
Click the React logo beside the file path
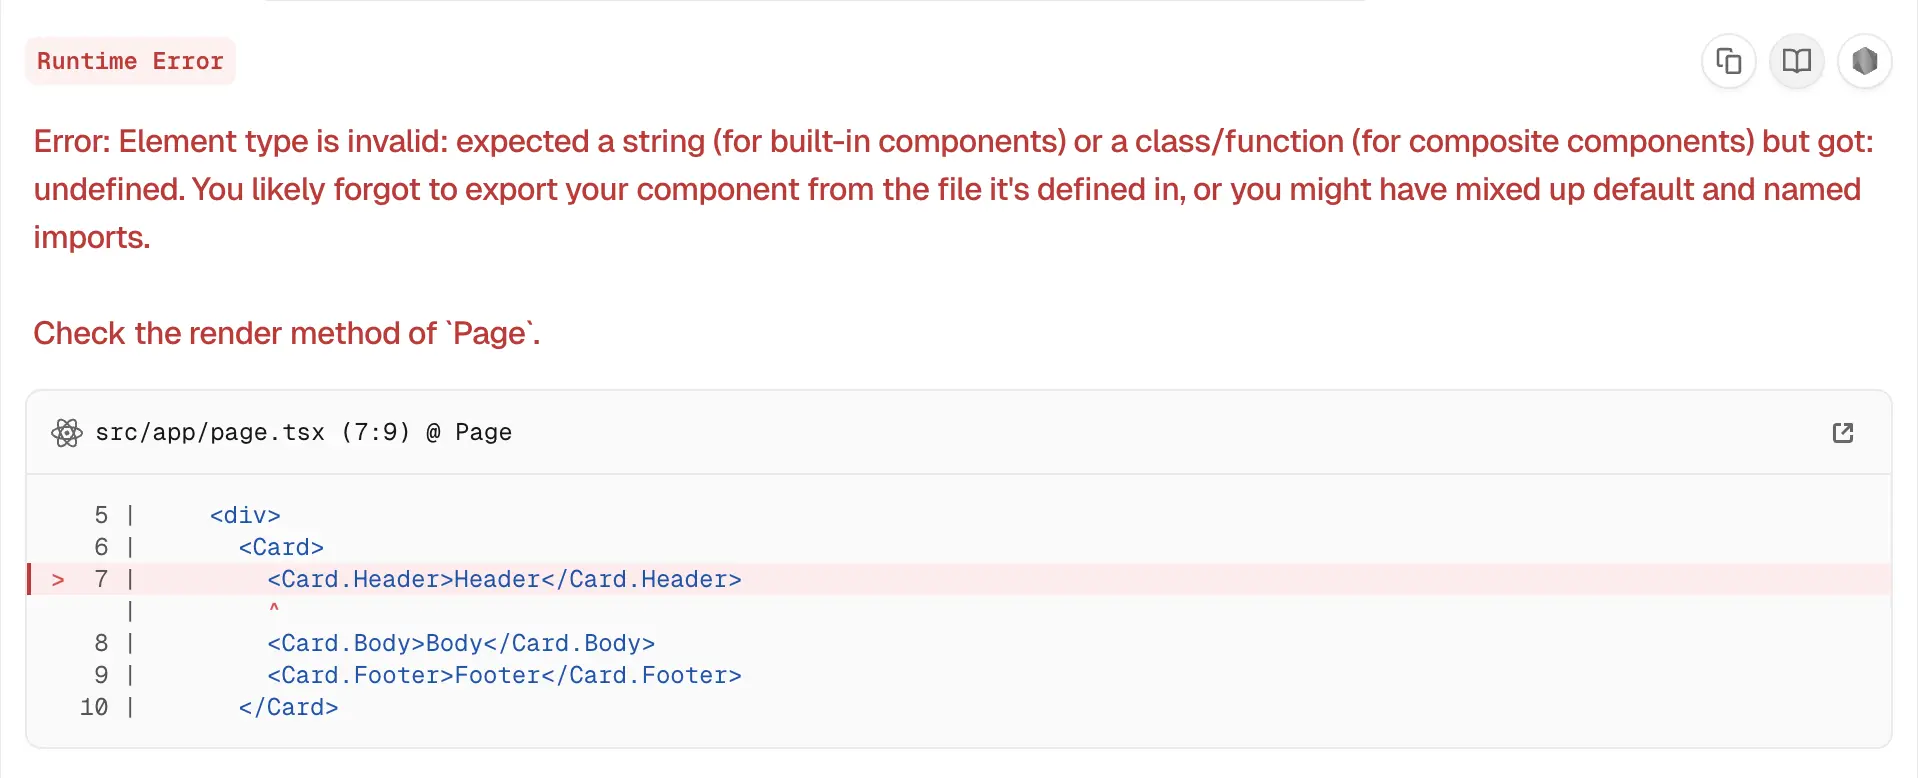[67, 432]
